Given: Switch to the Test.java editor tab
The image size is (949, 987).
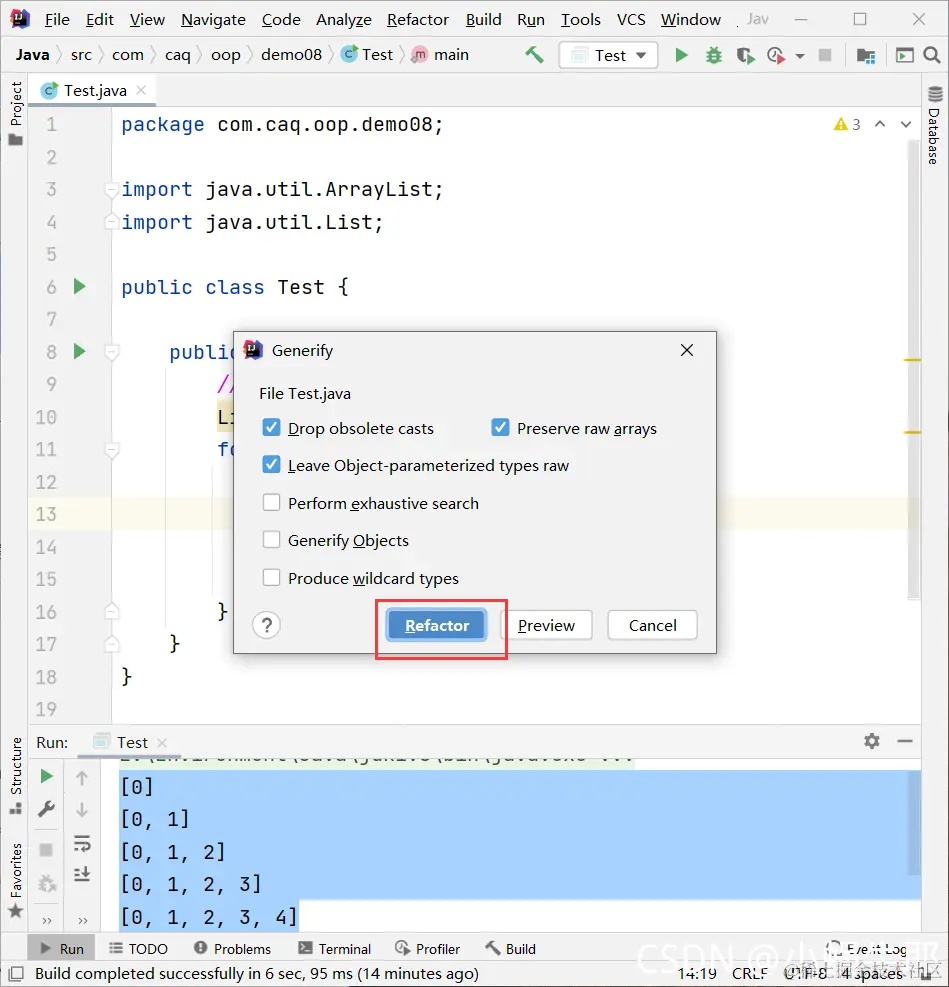Looking at the screenshot, I should tap(95, 91).
